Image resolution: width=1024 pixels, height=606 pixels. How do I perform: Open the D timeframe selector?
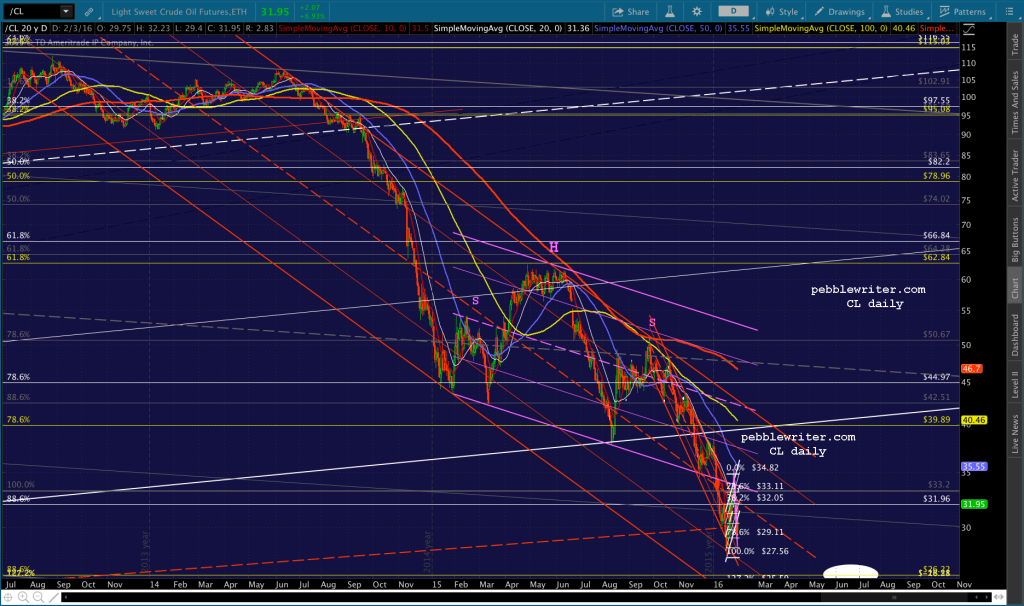[734, 11]
